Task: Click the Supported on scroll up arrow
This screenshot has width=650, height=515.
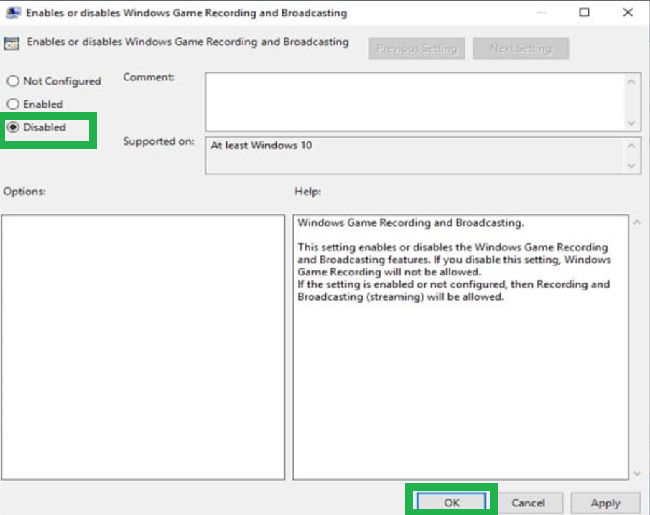Action: coord(631,146)
